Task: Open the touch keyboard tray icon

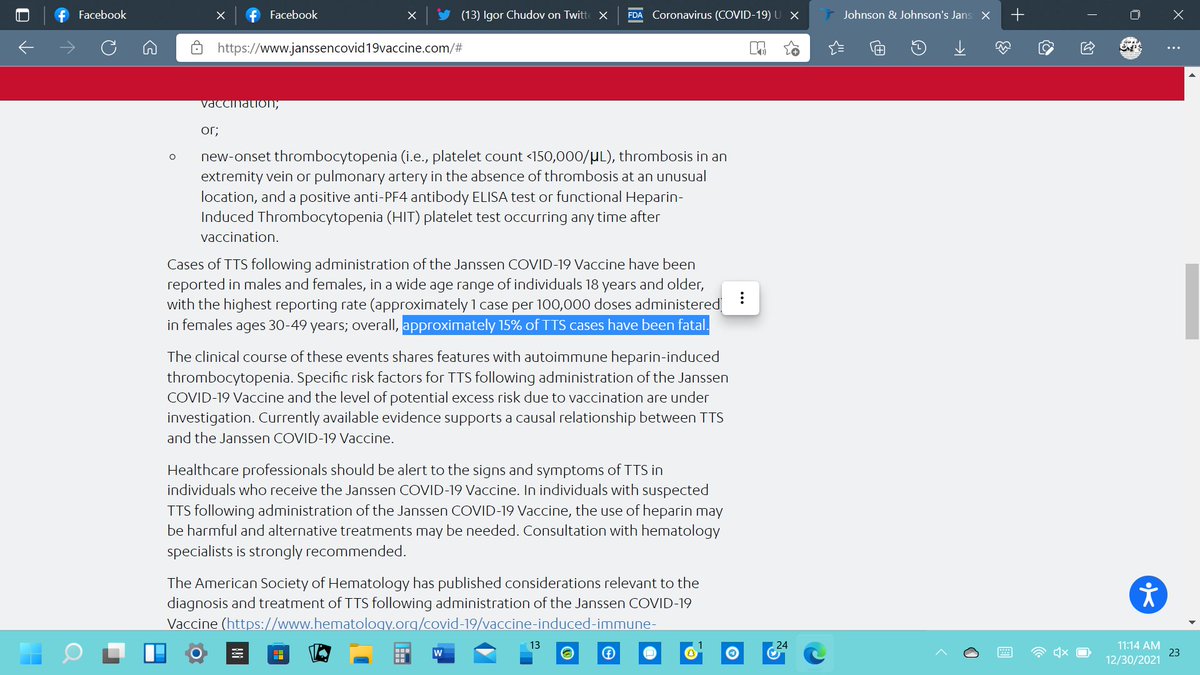Action: pyautogui.click(x=1003, y=653)
